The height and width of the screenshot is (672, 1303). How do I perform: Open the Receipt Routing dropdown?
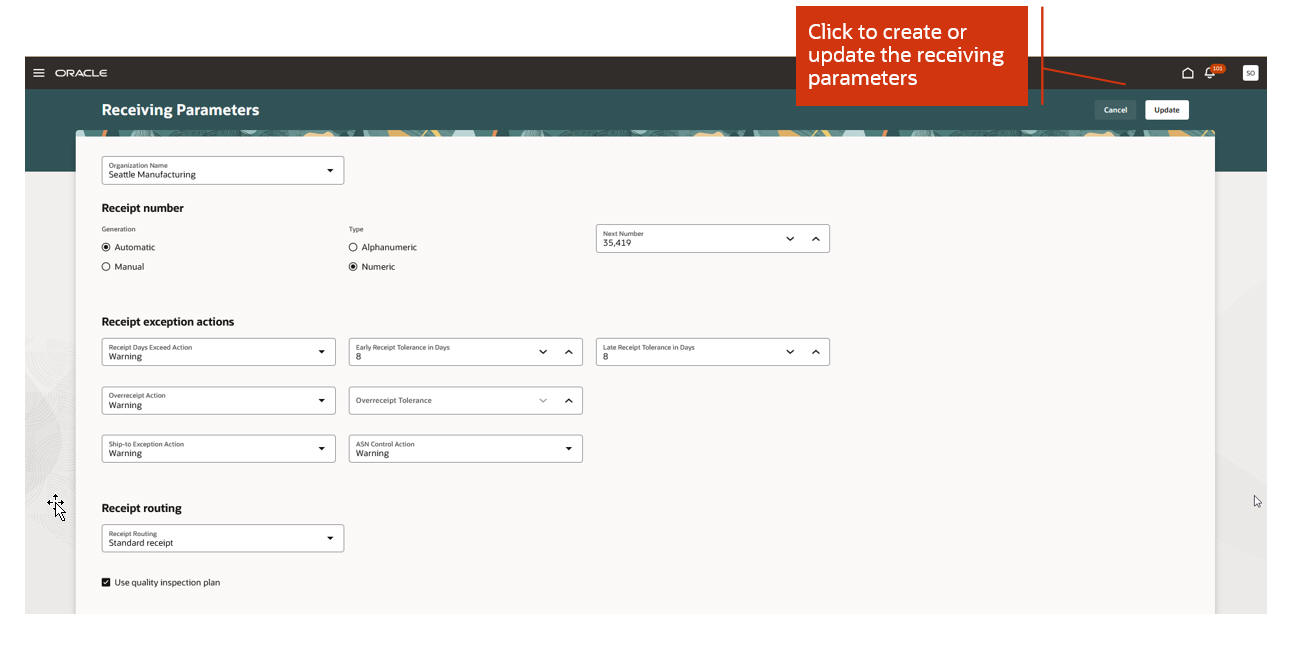tap(223, 538)
